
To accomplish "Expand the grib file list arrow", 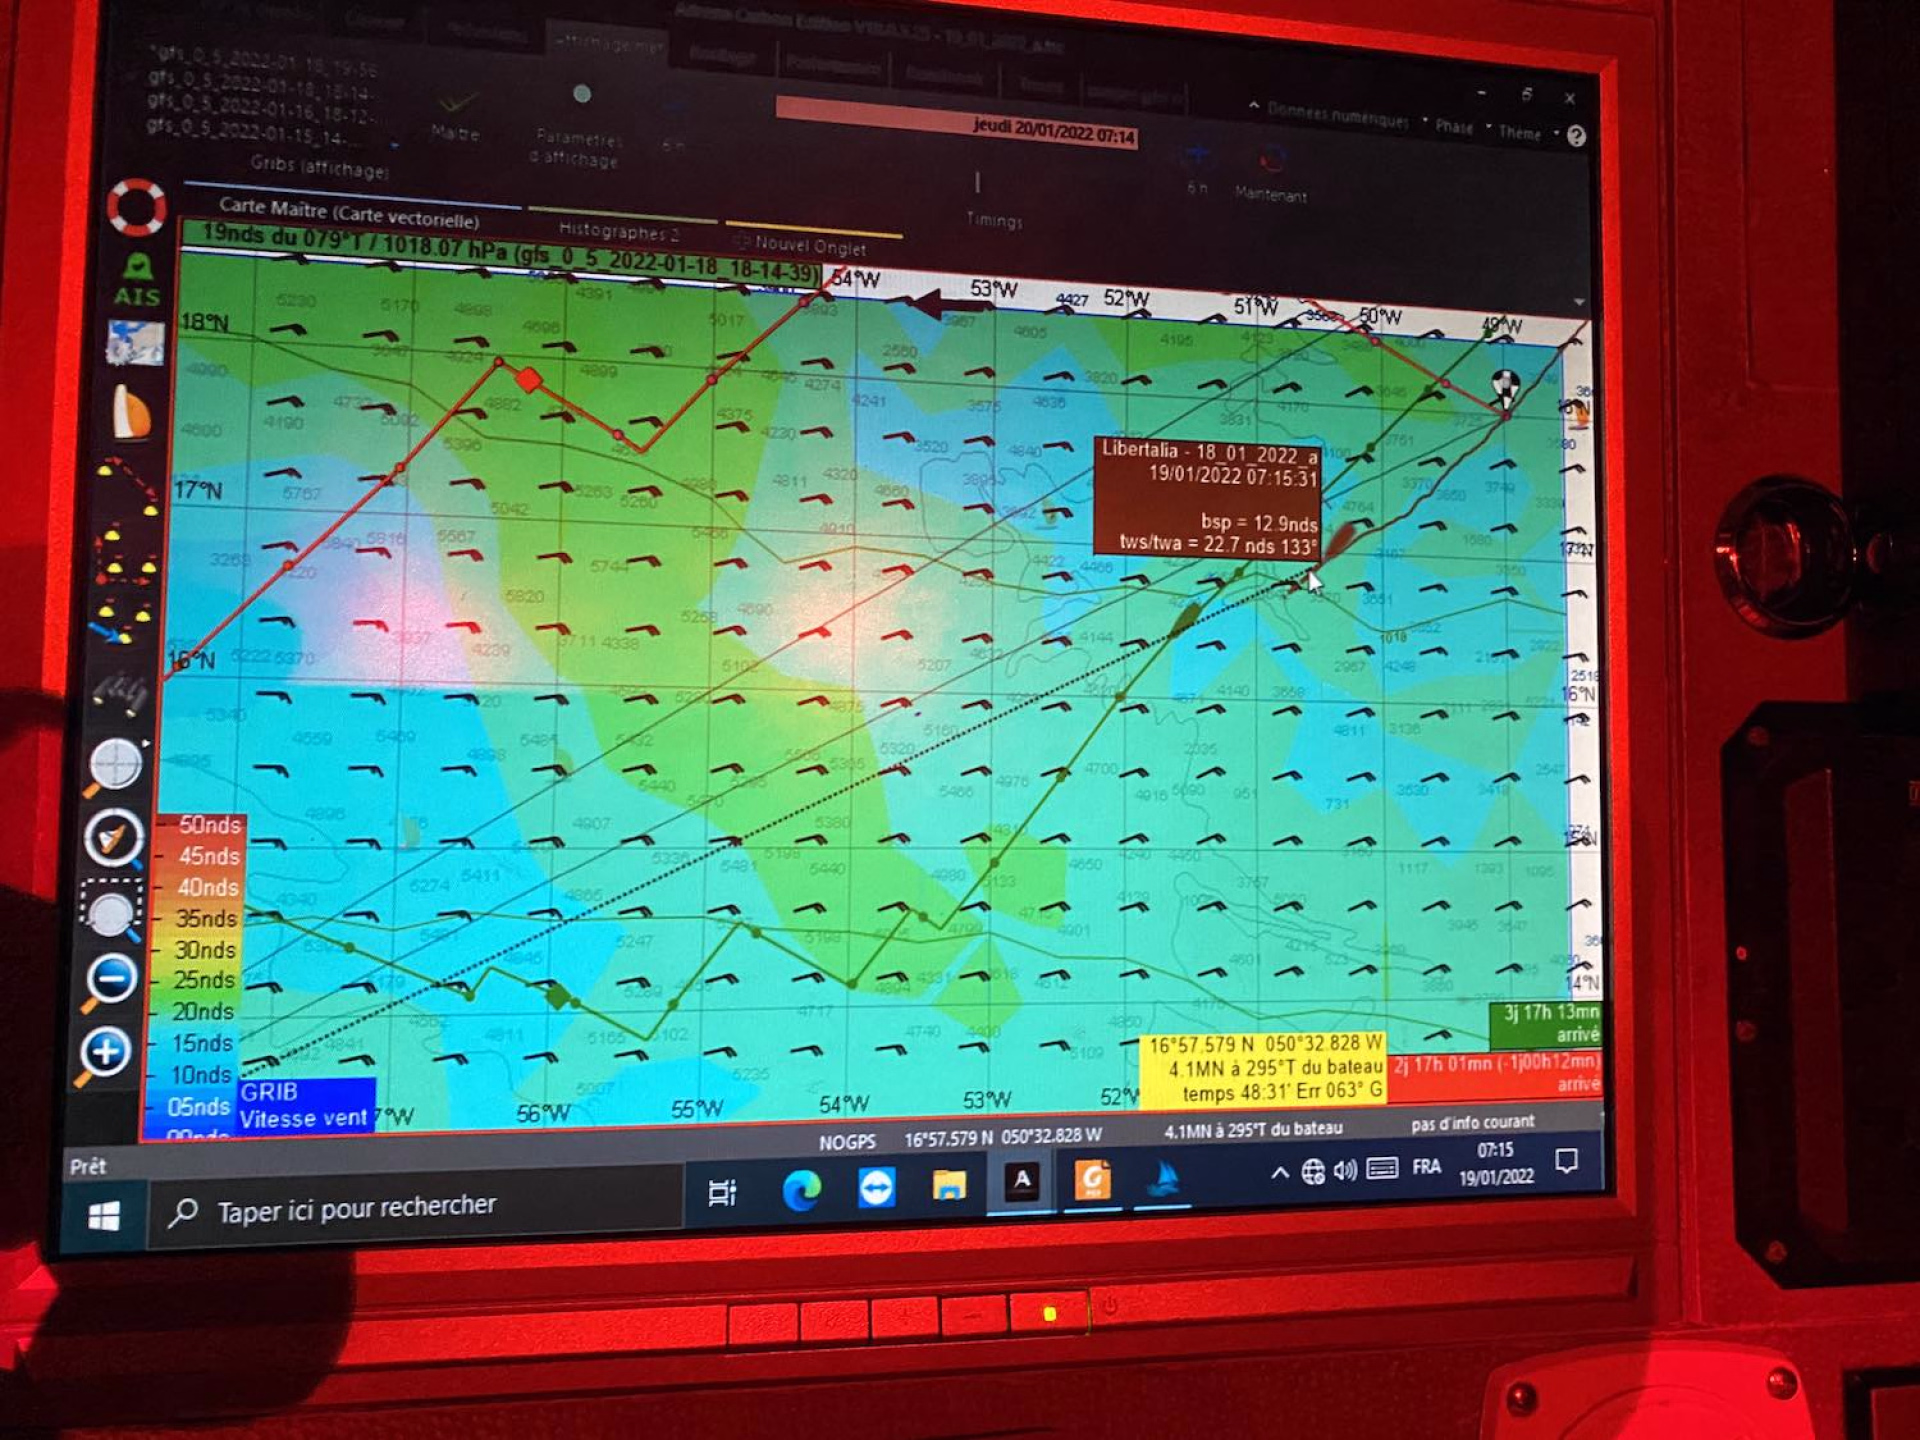I will point(396,145).
